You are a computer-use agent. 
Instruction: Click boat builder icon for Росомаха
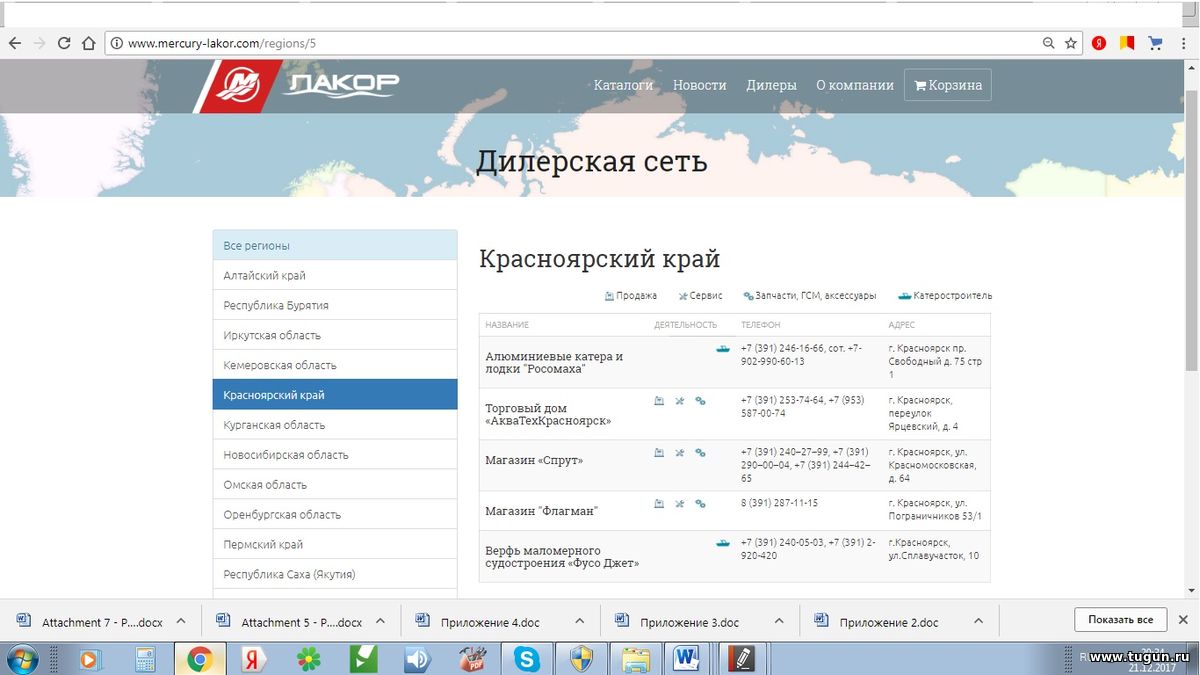[x=723, y=349]
